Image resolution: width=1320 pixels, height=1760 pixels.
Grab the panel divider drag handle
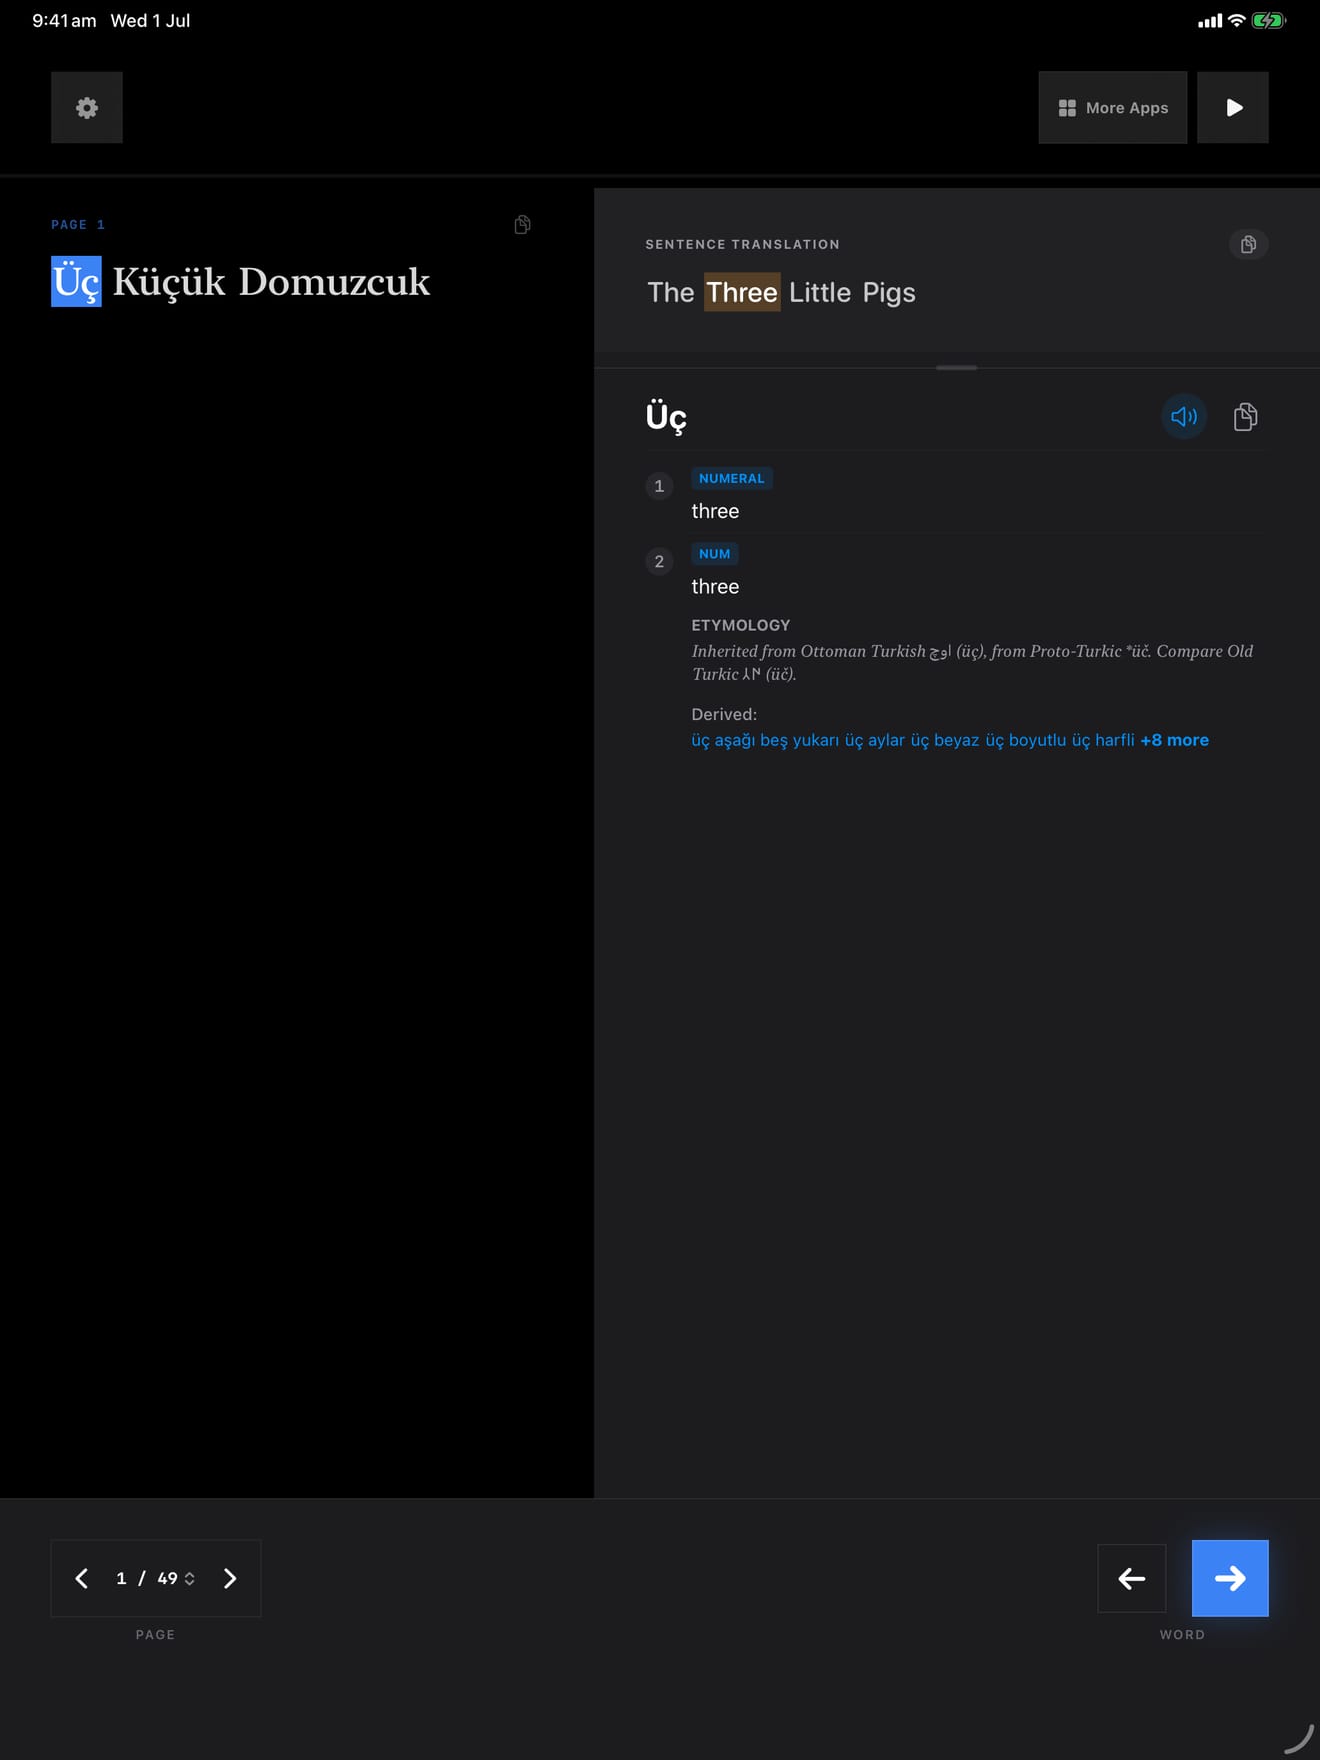[x=957, y=368]
